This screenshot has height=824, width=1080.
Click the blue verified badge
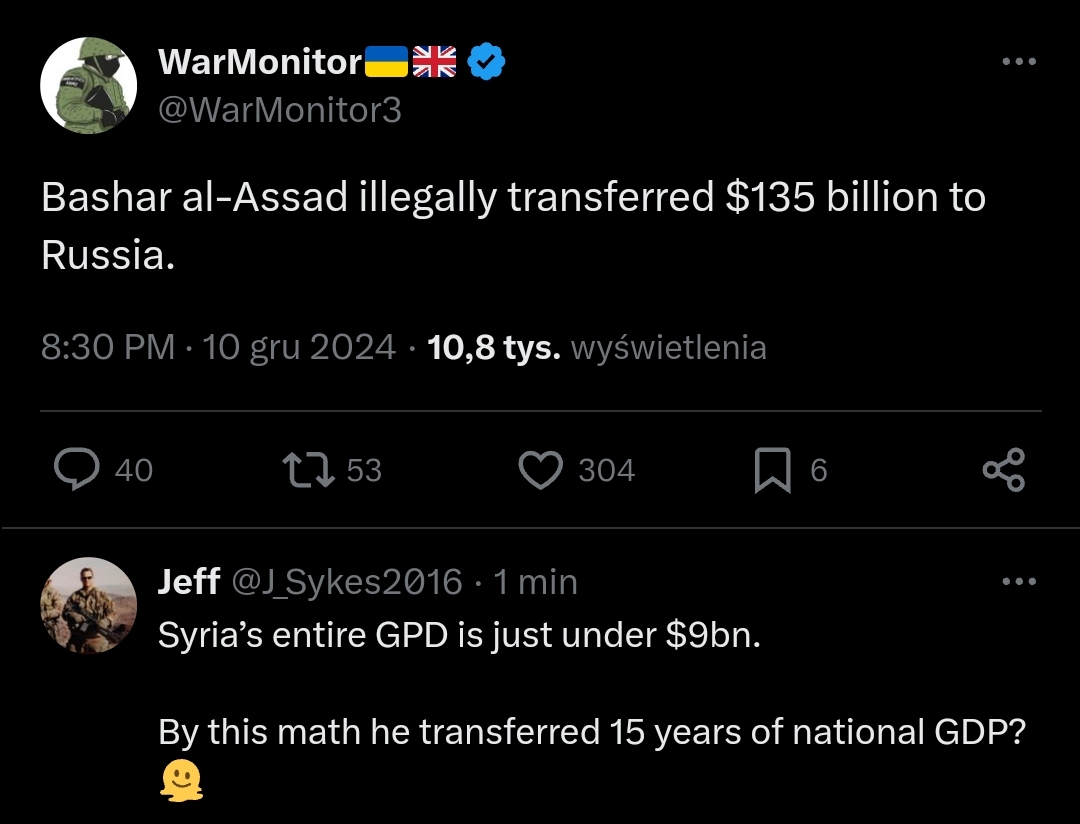(486, 63)
